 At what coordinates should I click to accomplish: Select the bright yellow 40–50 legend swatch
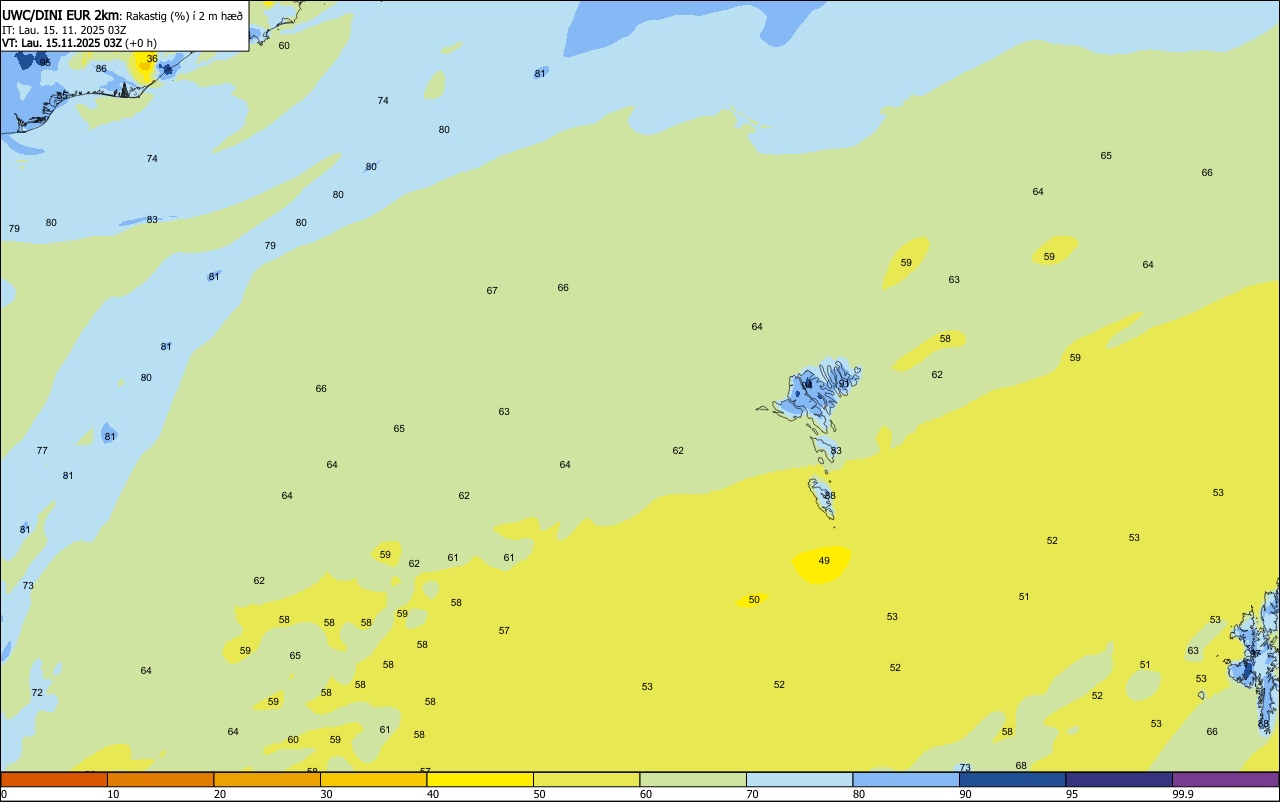tap(480, 779)
